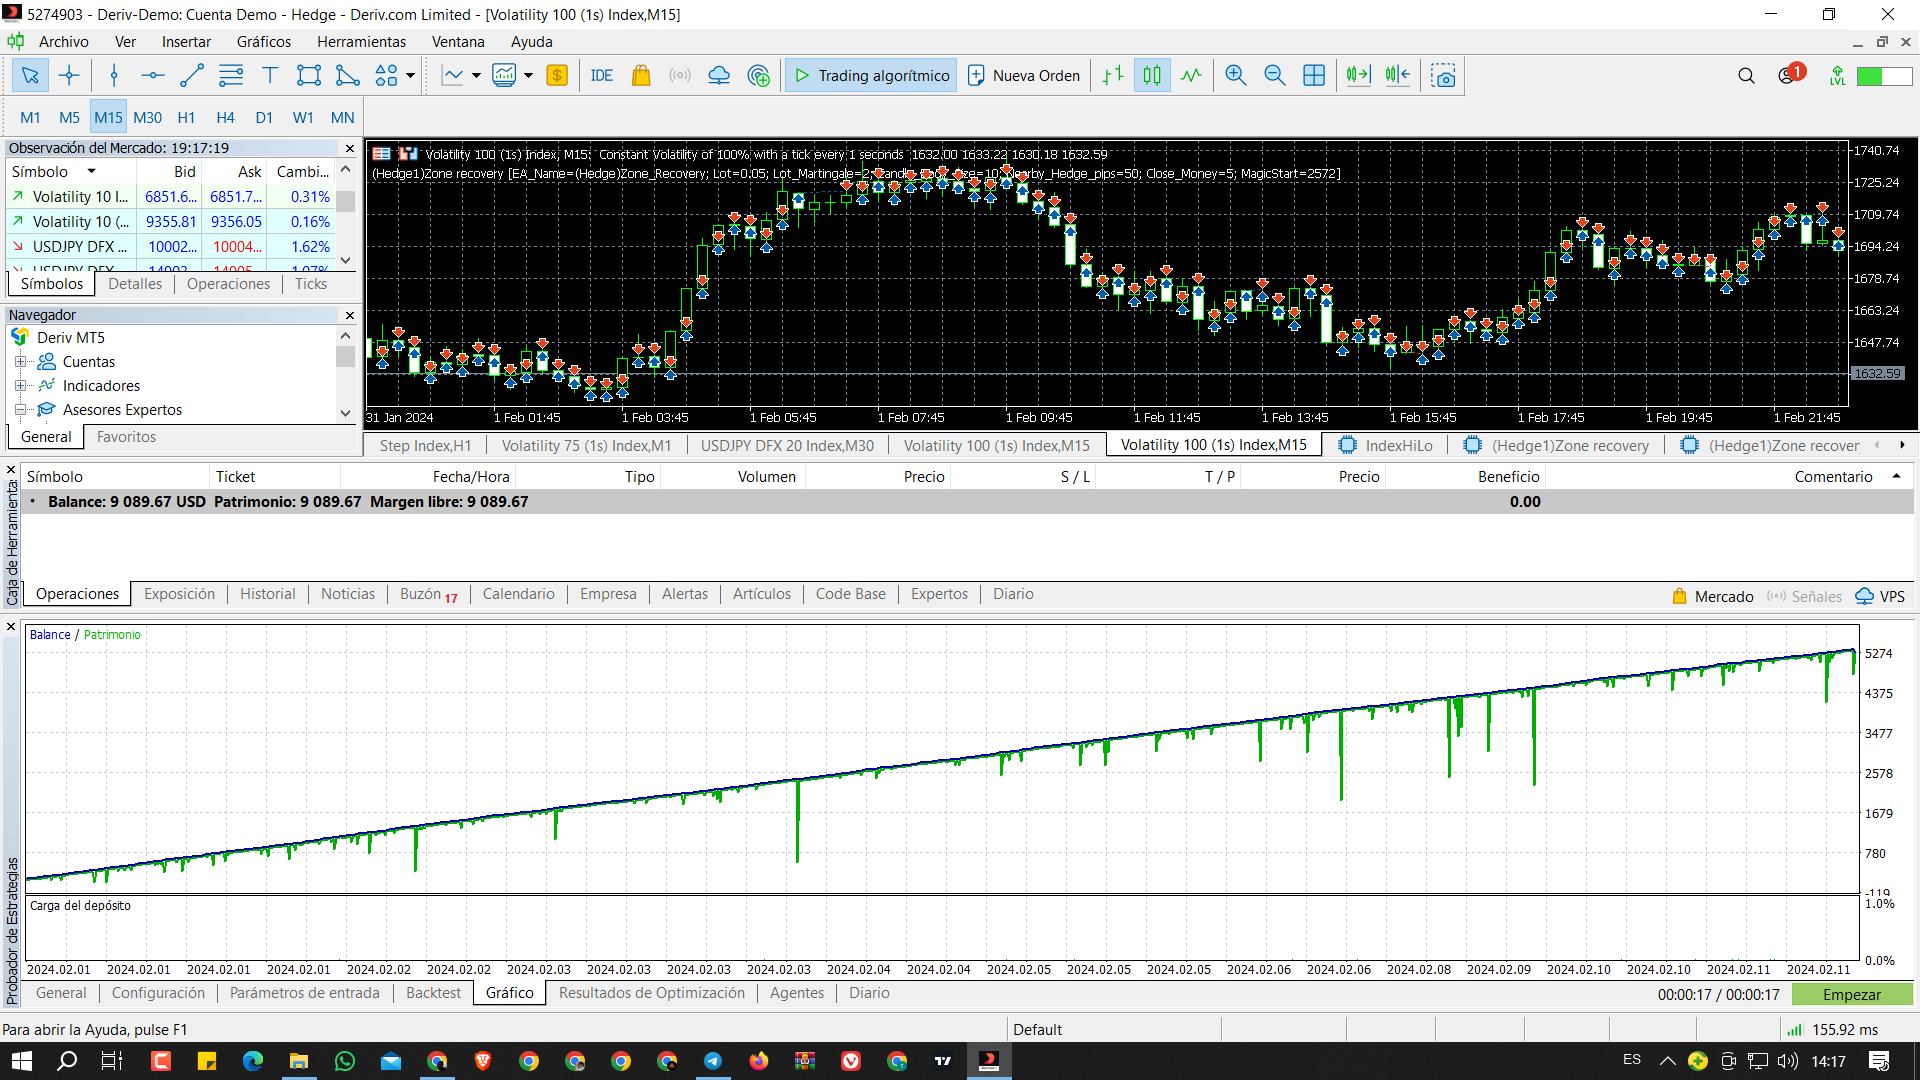Draw a horizontal line on chart
Screen dimensions: 1920x1080
152,76
